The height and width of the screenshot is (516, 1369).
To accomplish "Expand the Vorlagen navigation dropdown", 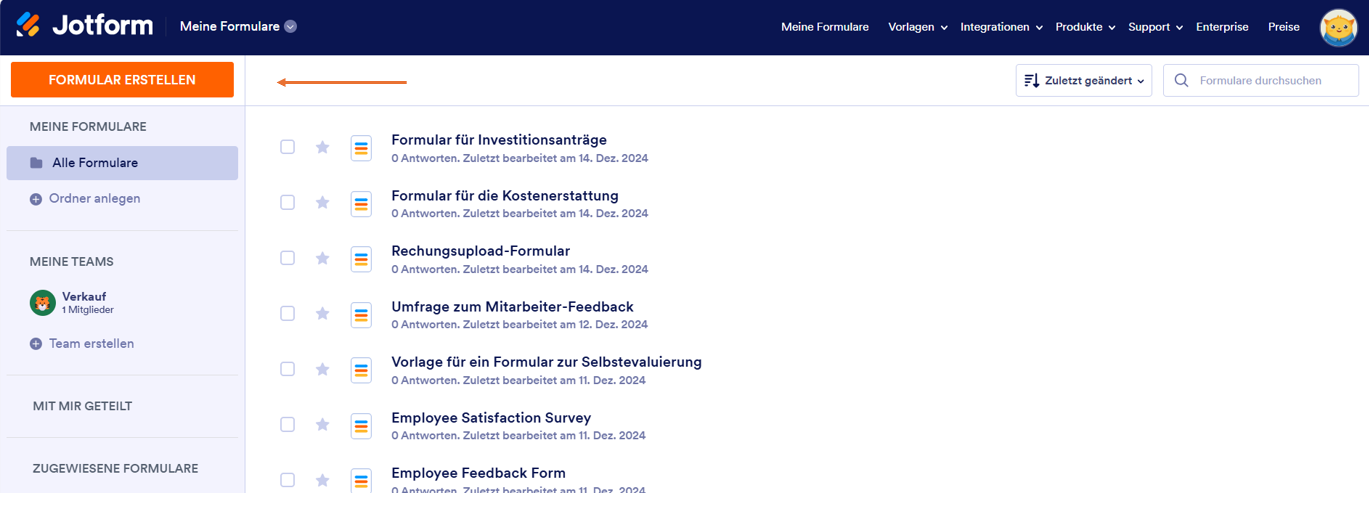I will [x=917, y=27].
